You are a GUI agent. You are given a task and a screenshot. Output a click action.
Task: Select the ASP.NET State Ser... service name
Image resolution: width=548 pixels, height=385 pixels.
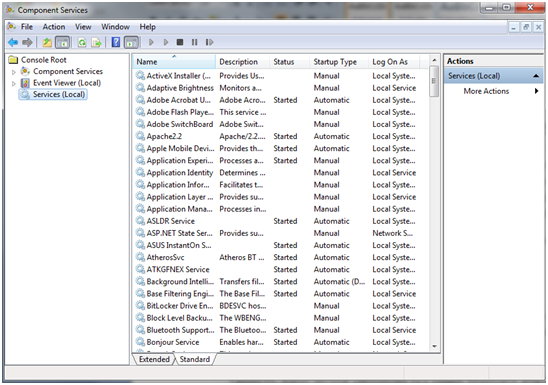tap(179, 233)
